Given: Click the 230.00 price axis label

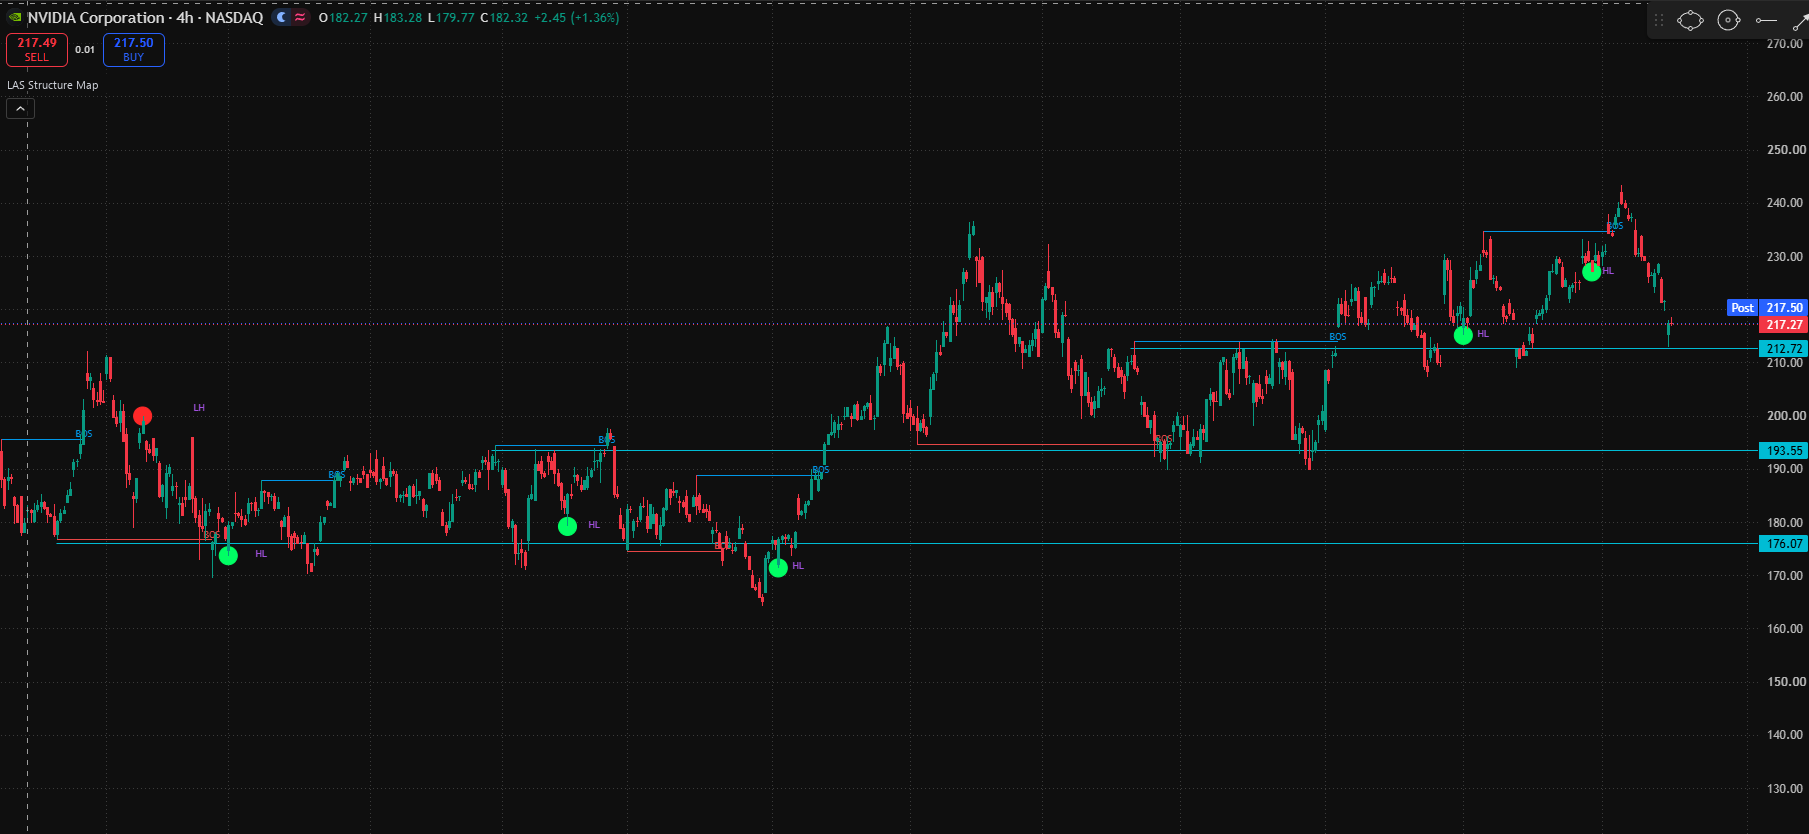Looking at the screenshot, I should point(1785,257).
